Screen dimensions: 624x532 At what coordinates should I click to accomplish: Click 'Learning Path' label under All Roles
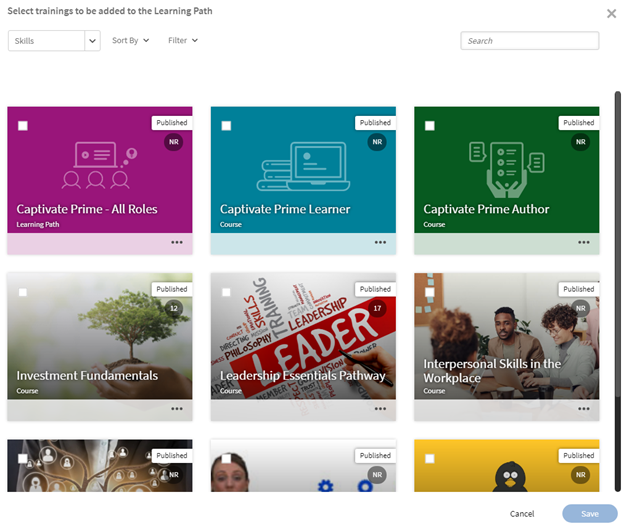coord(38,224)
